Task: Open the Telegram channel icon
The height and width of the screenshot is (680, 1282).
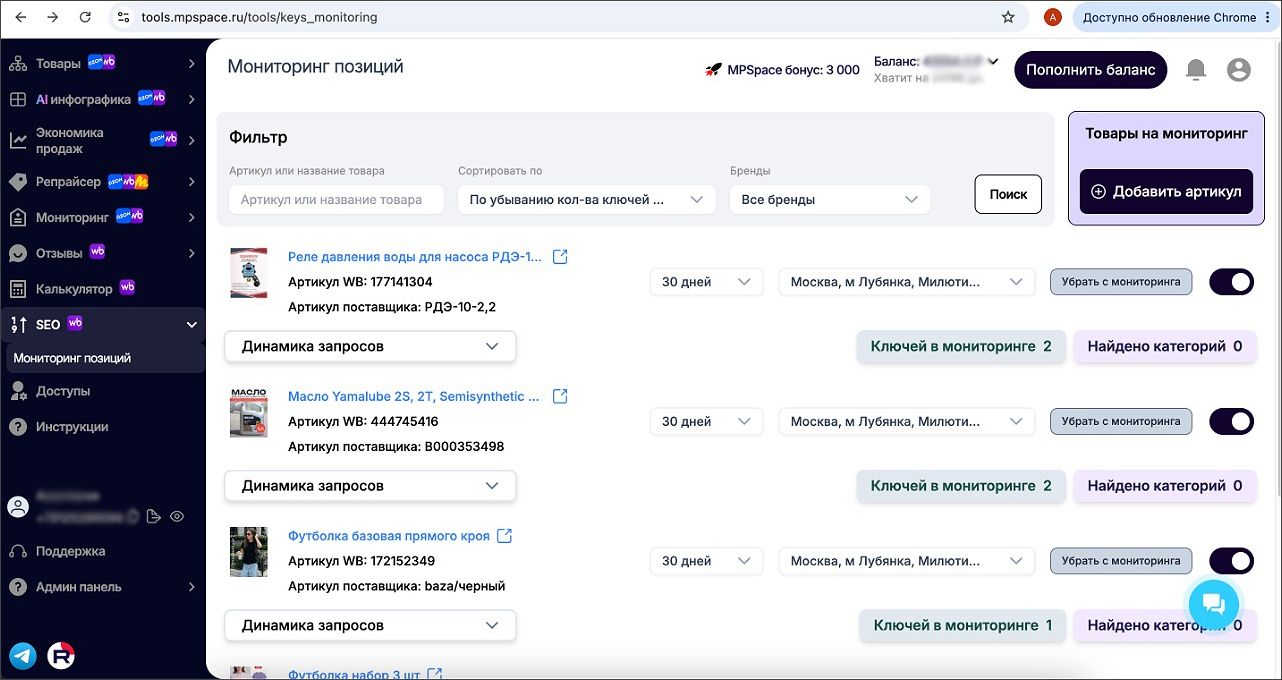Action: [x=23, y=655]
